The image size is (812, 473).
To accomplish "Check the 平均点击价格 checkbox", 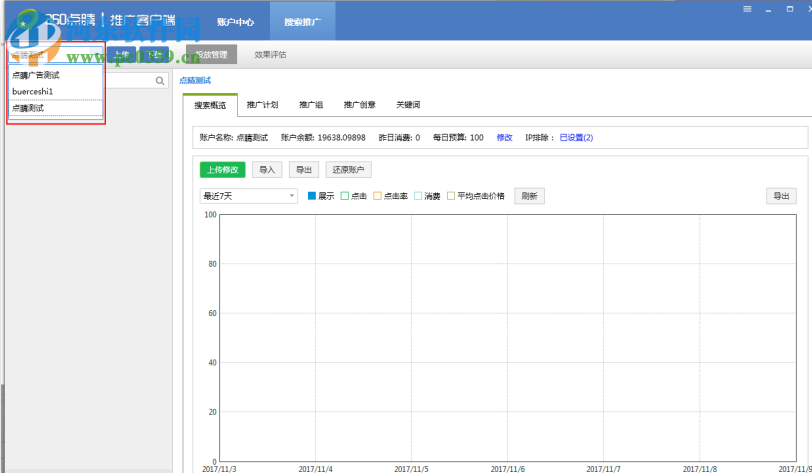I will coord(451,196).
